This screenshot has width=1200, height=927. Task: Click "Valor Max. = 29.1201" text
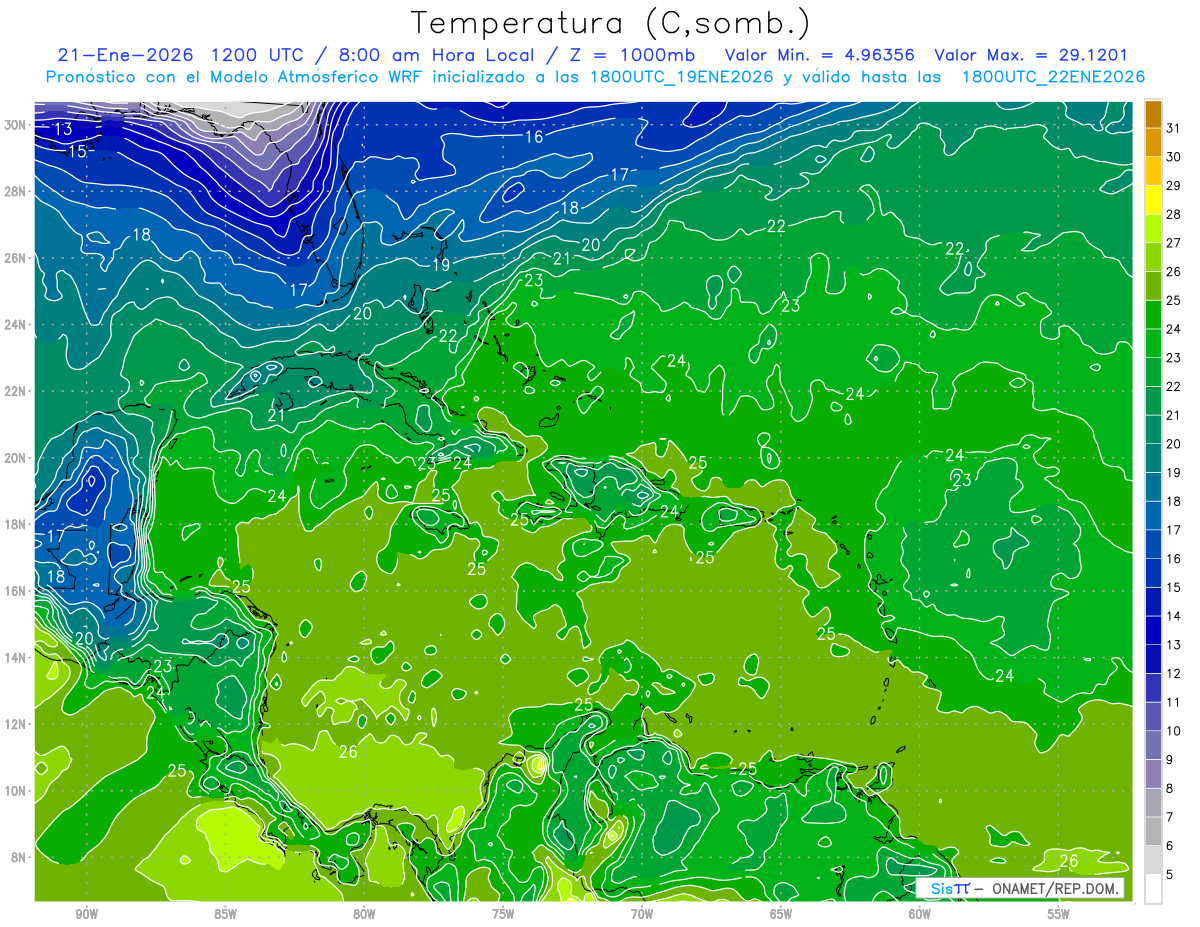click(1032, 55)
